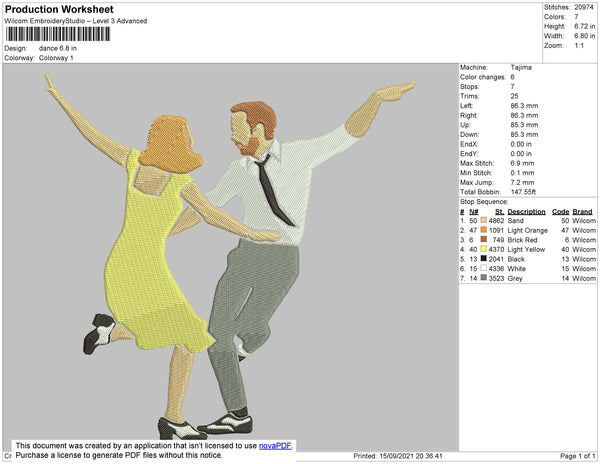Select the Light Yellow color swatch
The image size is (600, 464).
[x=484, y=249]
